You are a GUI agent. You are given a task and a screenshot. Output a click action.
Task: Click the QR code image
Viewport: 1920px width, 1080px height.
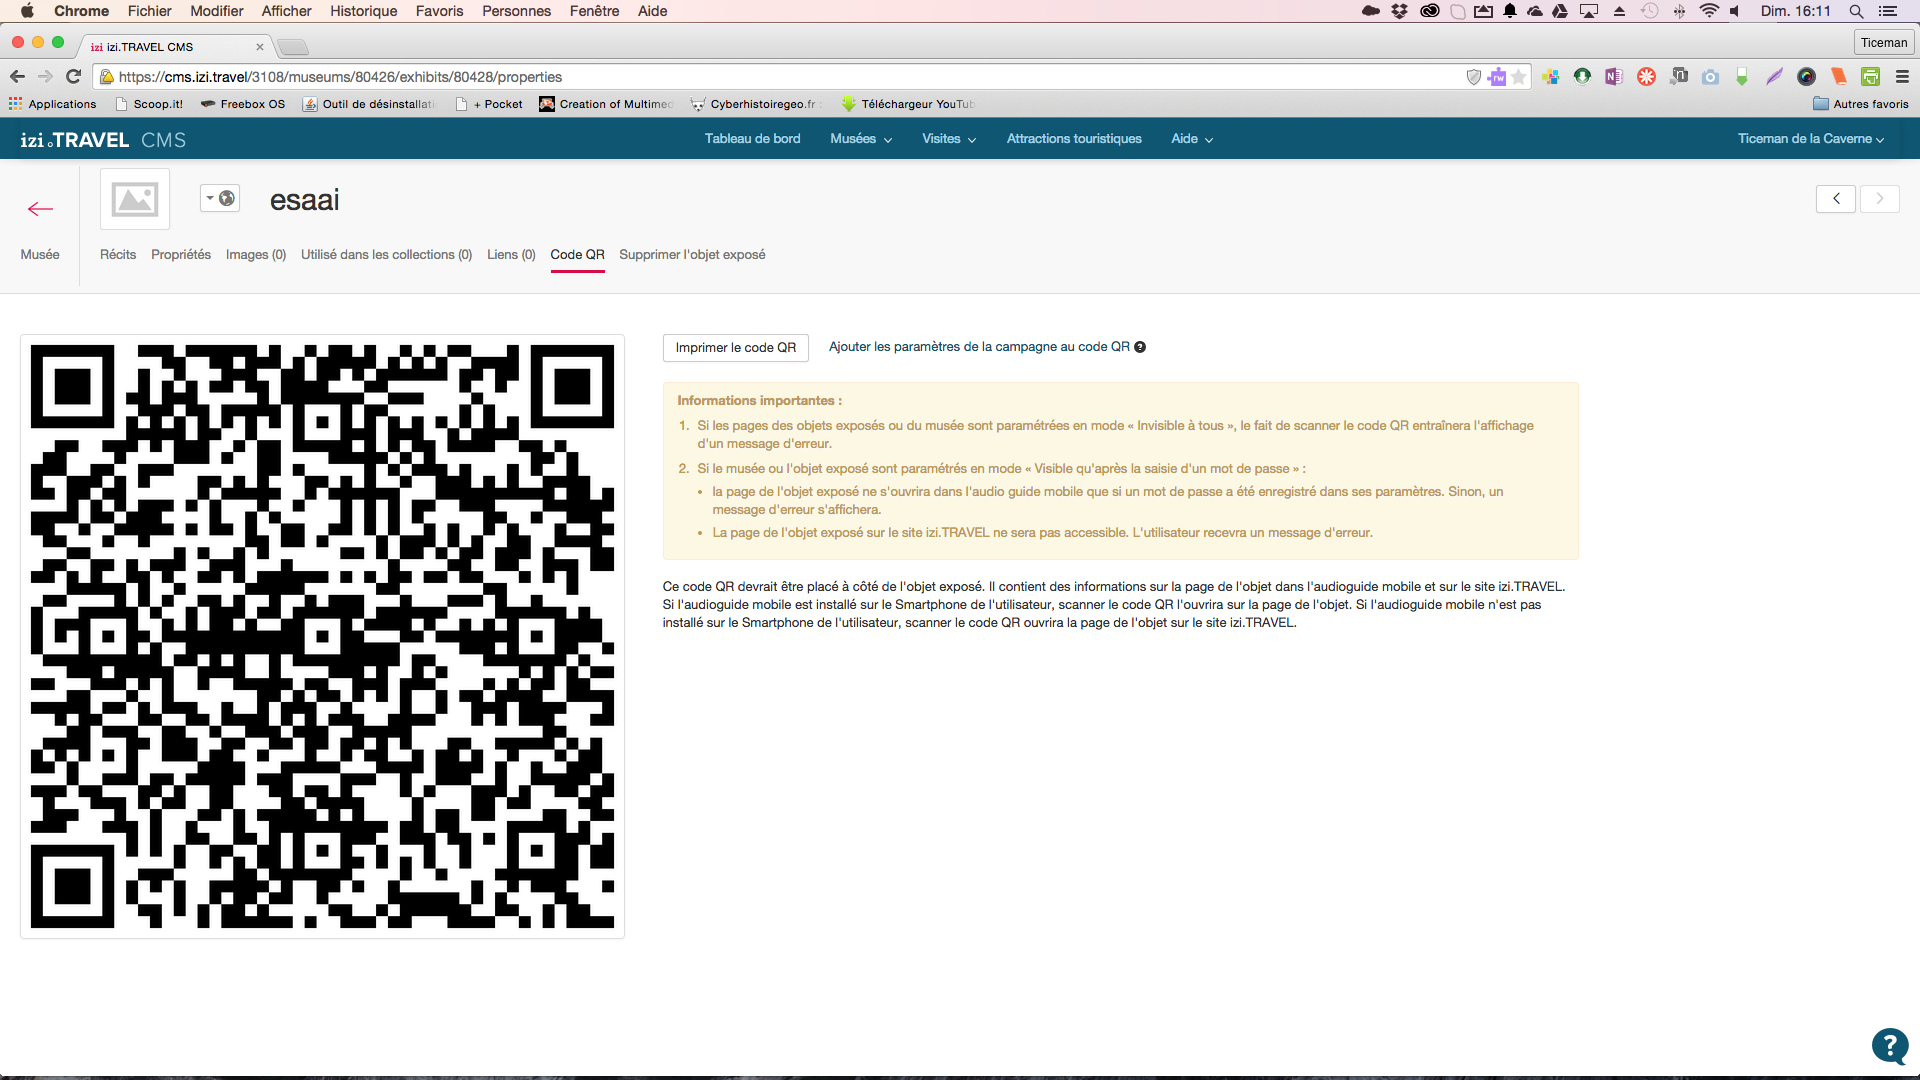point(322,636)
